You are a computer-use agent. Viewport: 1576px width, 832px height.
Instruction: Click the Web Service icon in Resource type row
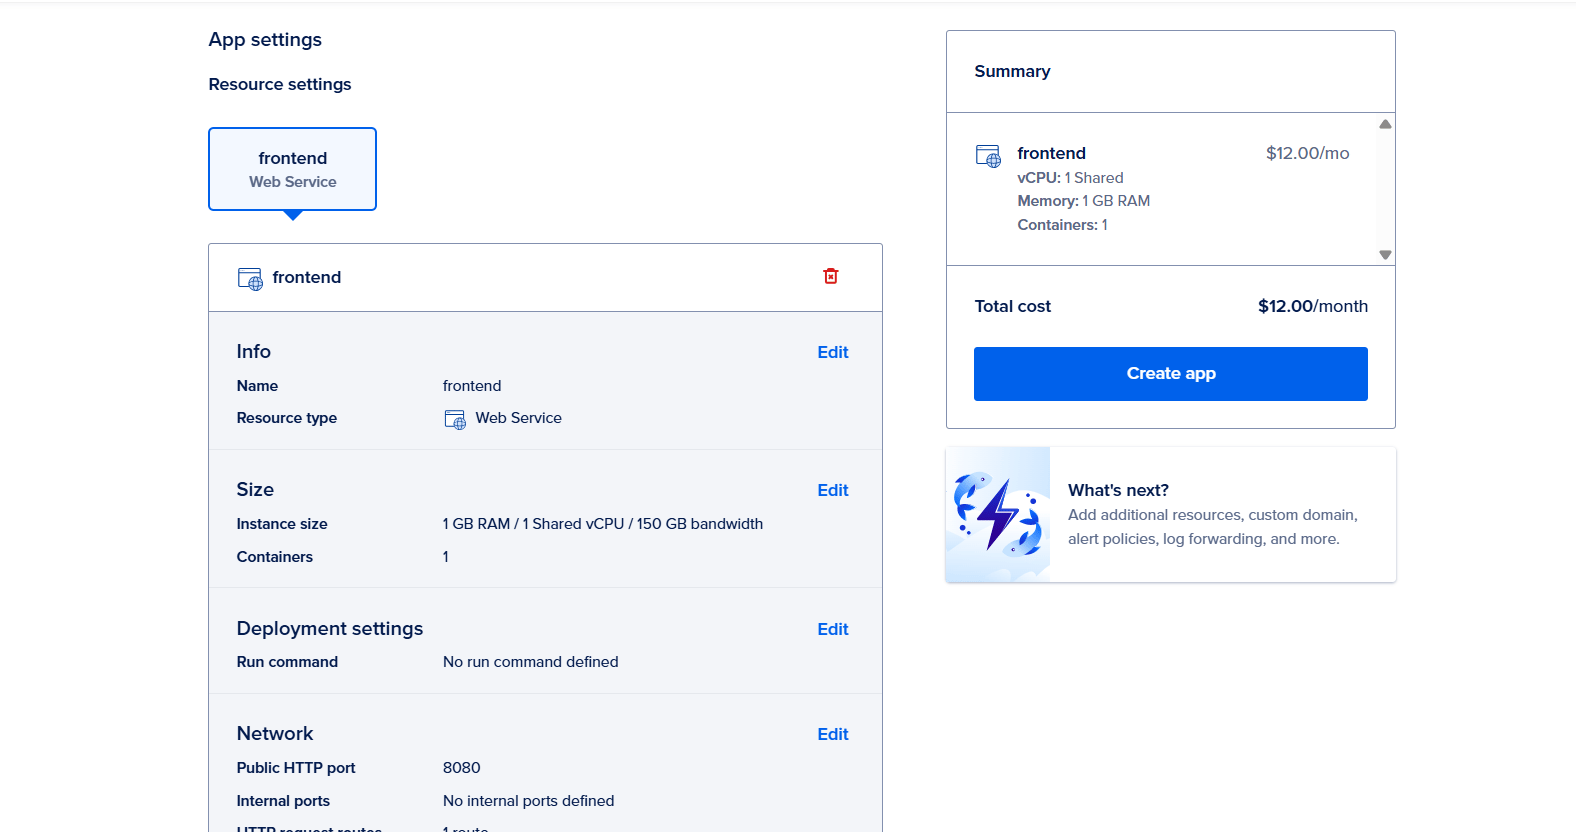tap(455, 419)
